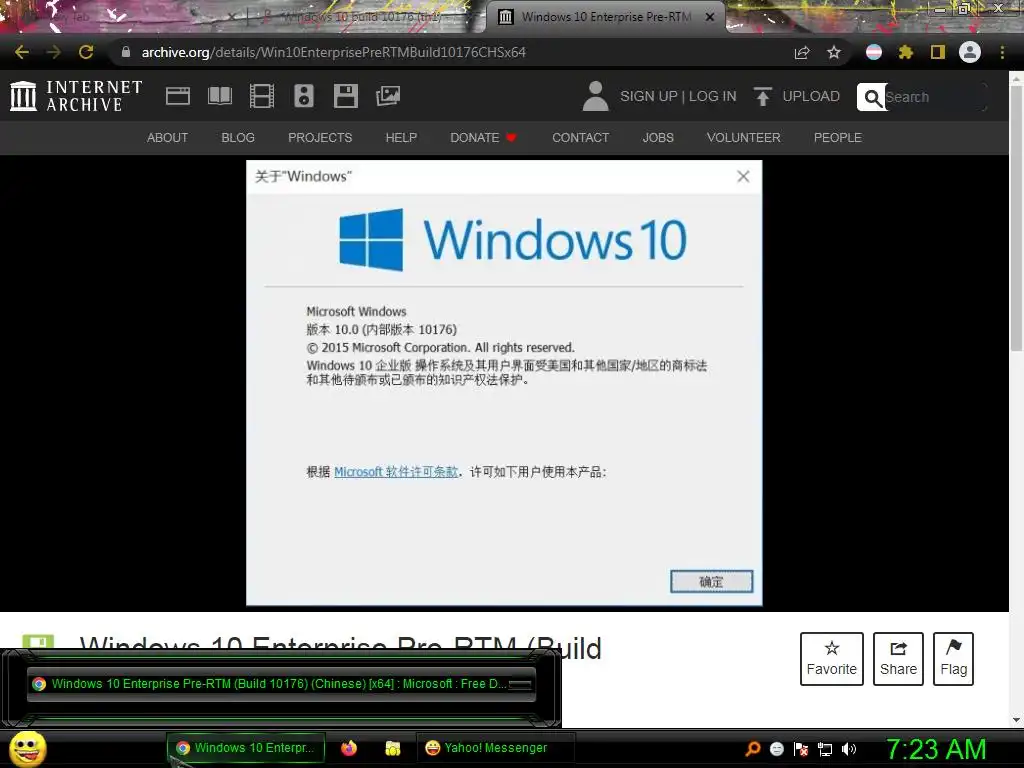This screenshot has height=768, width=1024.
Task: Go back with the browser back arrow
Action: tap(22, 52)
